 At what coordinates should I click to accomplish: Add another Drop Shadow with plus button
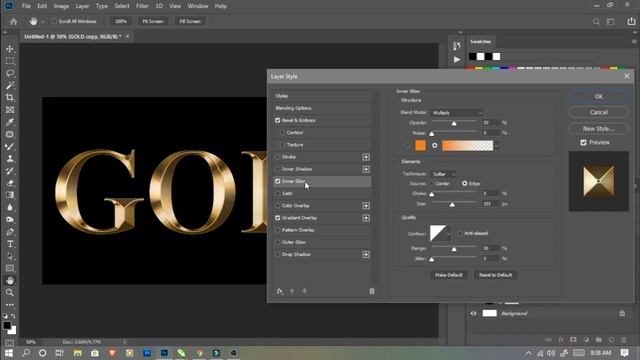coord(366,255)
